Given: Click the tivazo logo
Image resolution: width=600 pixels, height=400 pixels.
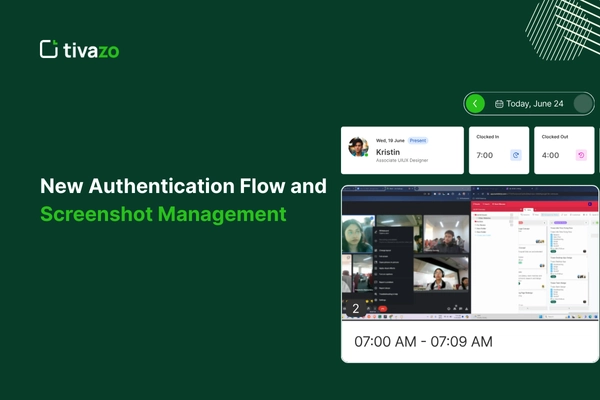Looking at the screenshot, I should click(79, 50).
